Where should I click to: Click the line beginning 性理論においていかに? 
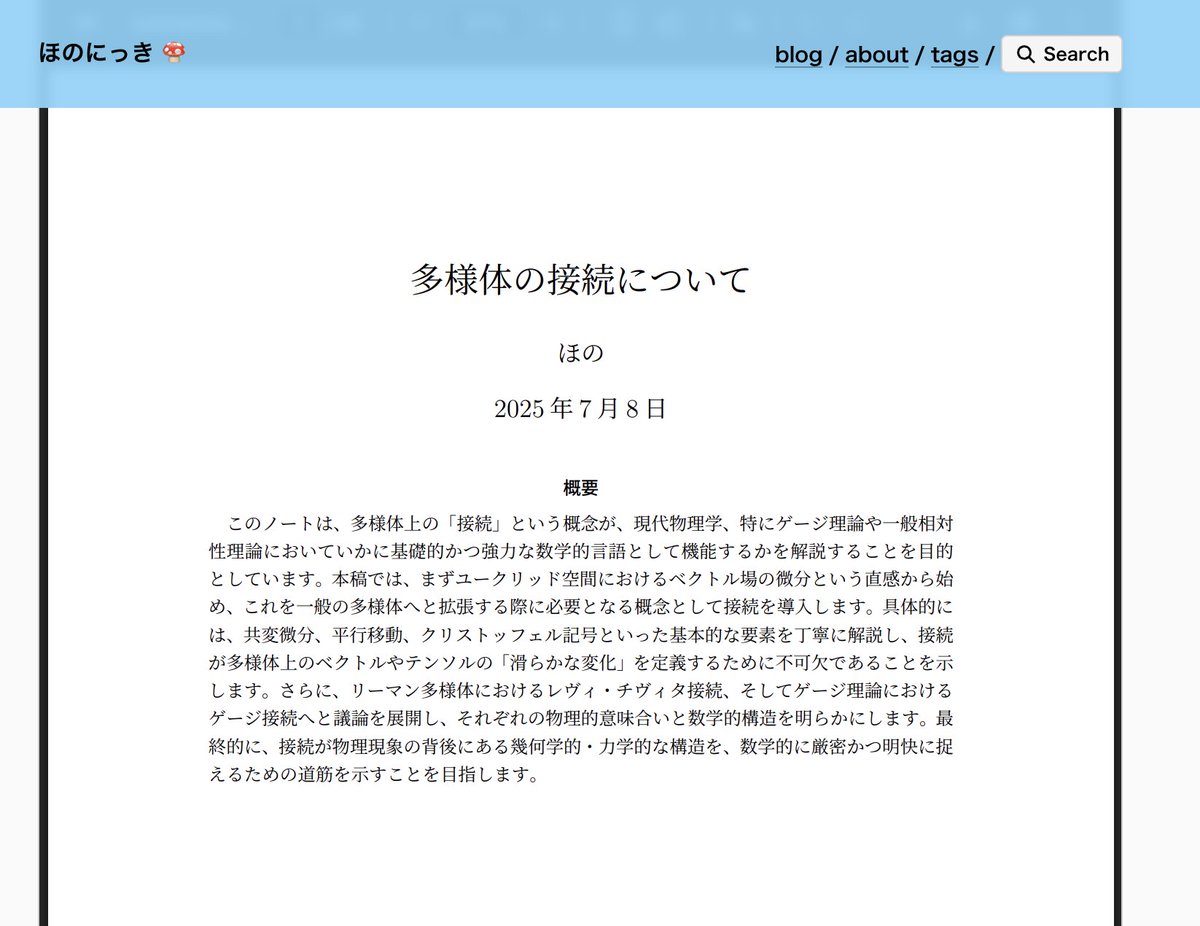click(582, 551)
